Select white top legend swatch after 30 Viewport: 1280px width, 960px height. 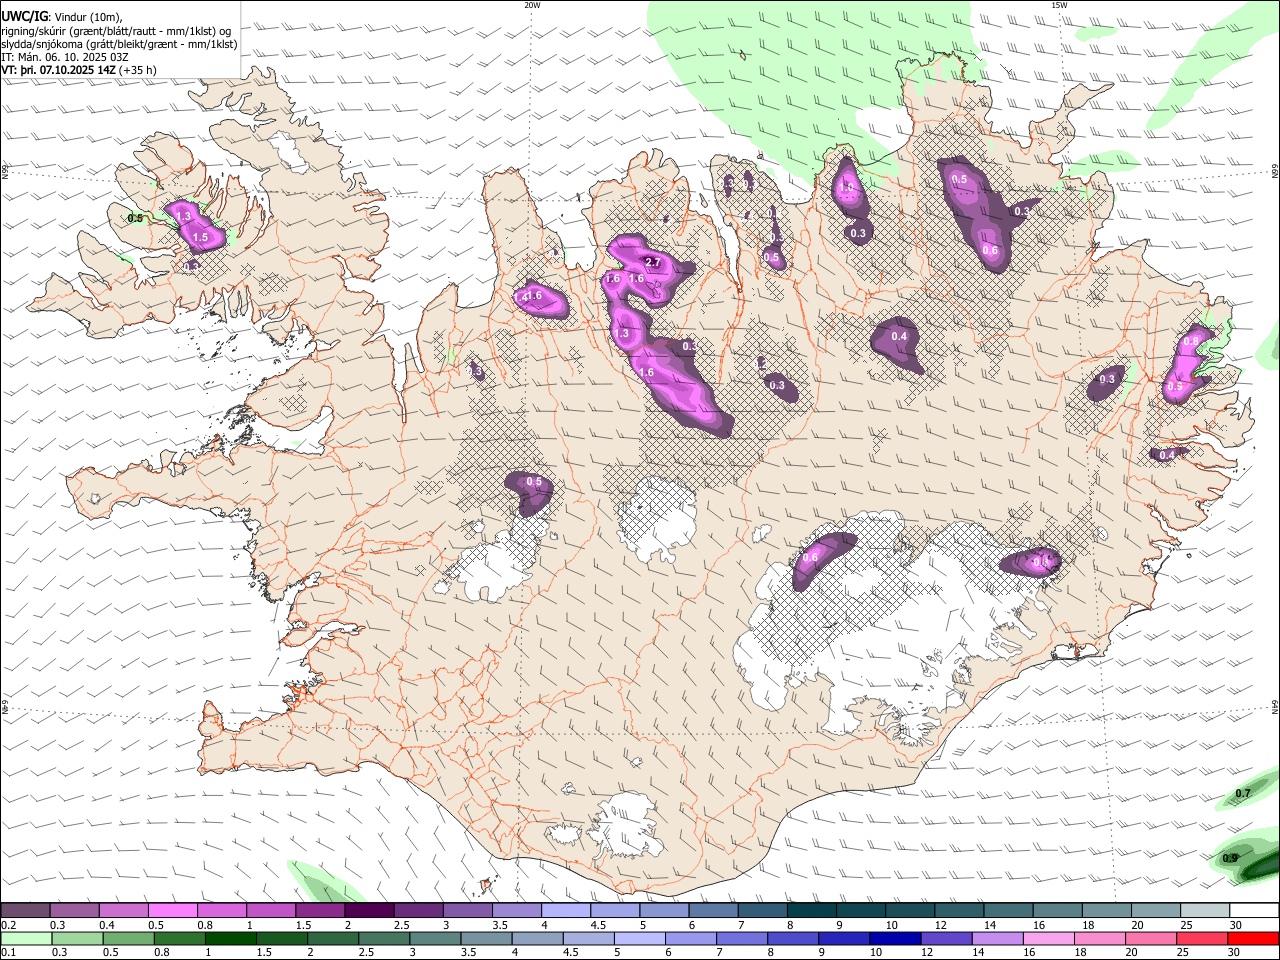(x=1255, y=911)
